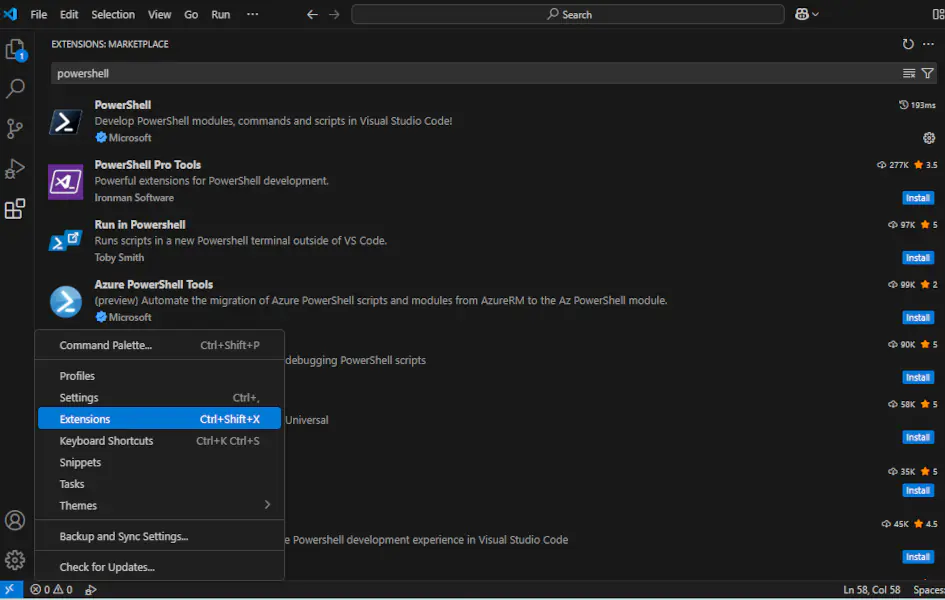
Task: Click Ln 58, Col 58 status entry
Action: coord(871,590)
